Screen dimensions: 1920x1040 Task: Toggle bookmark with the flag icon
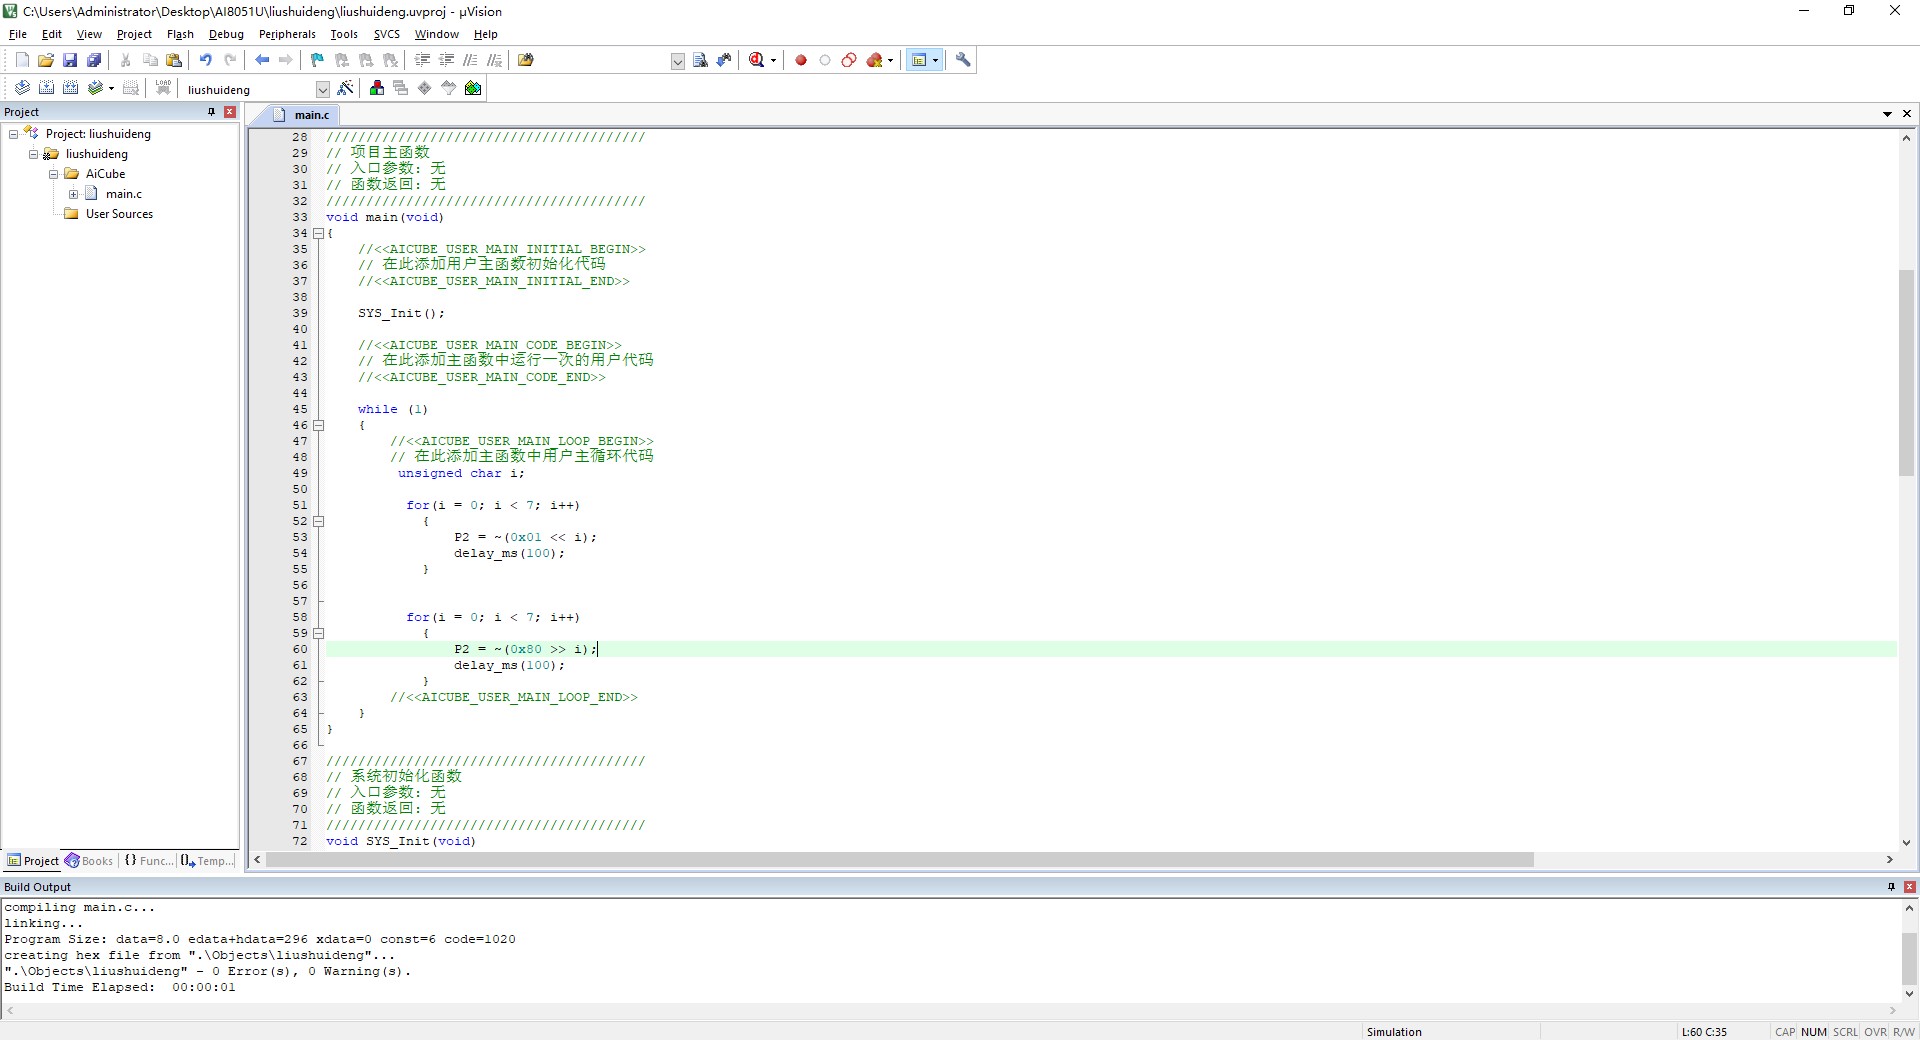click(317, 60)
